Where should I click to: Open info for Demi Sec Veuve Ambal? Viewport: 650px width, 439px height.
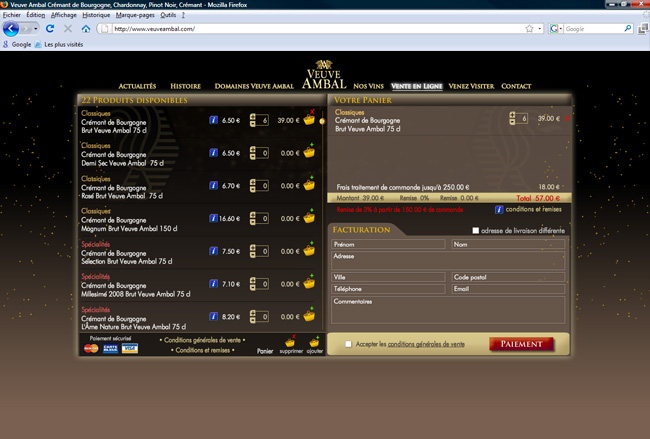213,153
